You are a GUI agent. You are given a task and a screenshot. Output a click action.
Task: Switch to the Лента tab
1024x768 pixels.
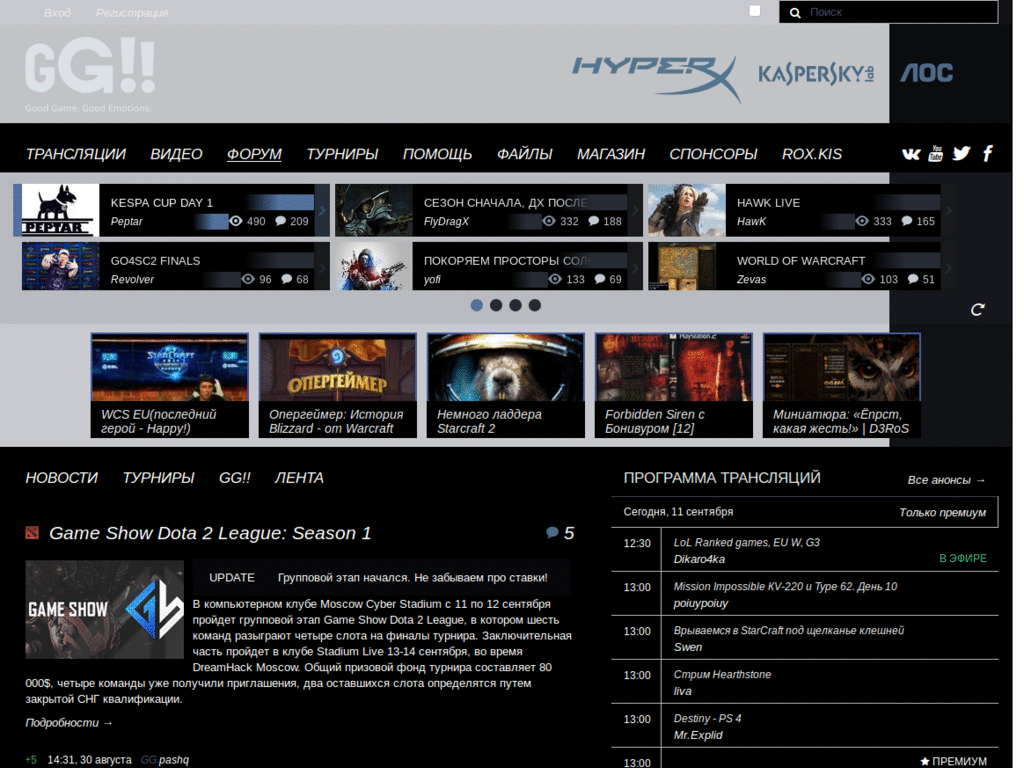(x=299, y=478)
